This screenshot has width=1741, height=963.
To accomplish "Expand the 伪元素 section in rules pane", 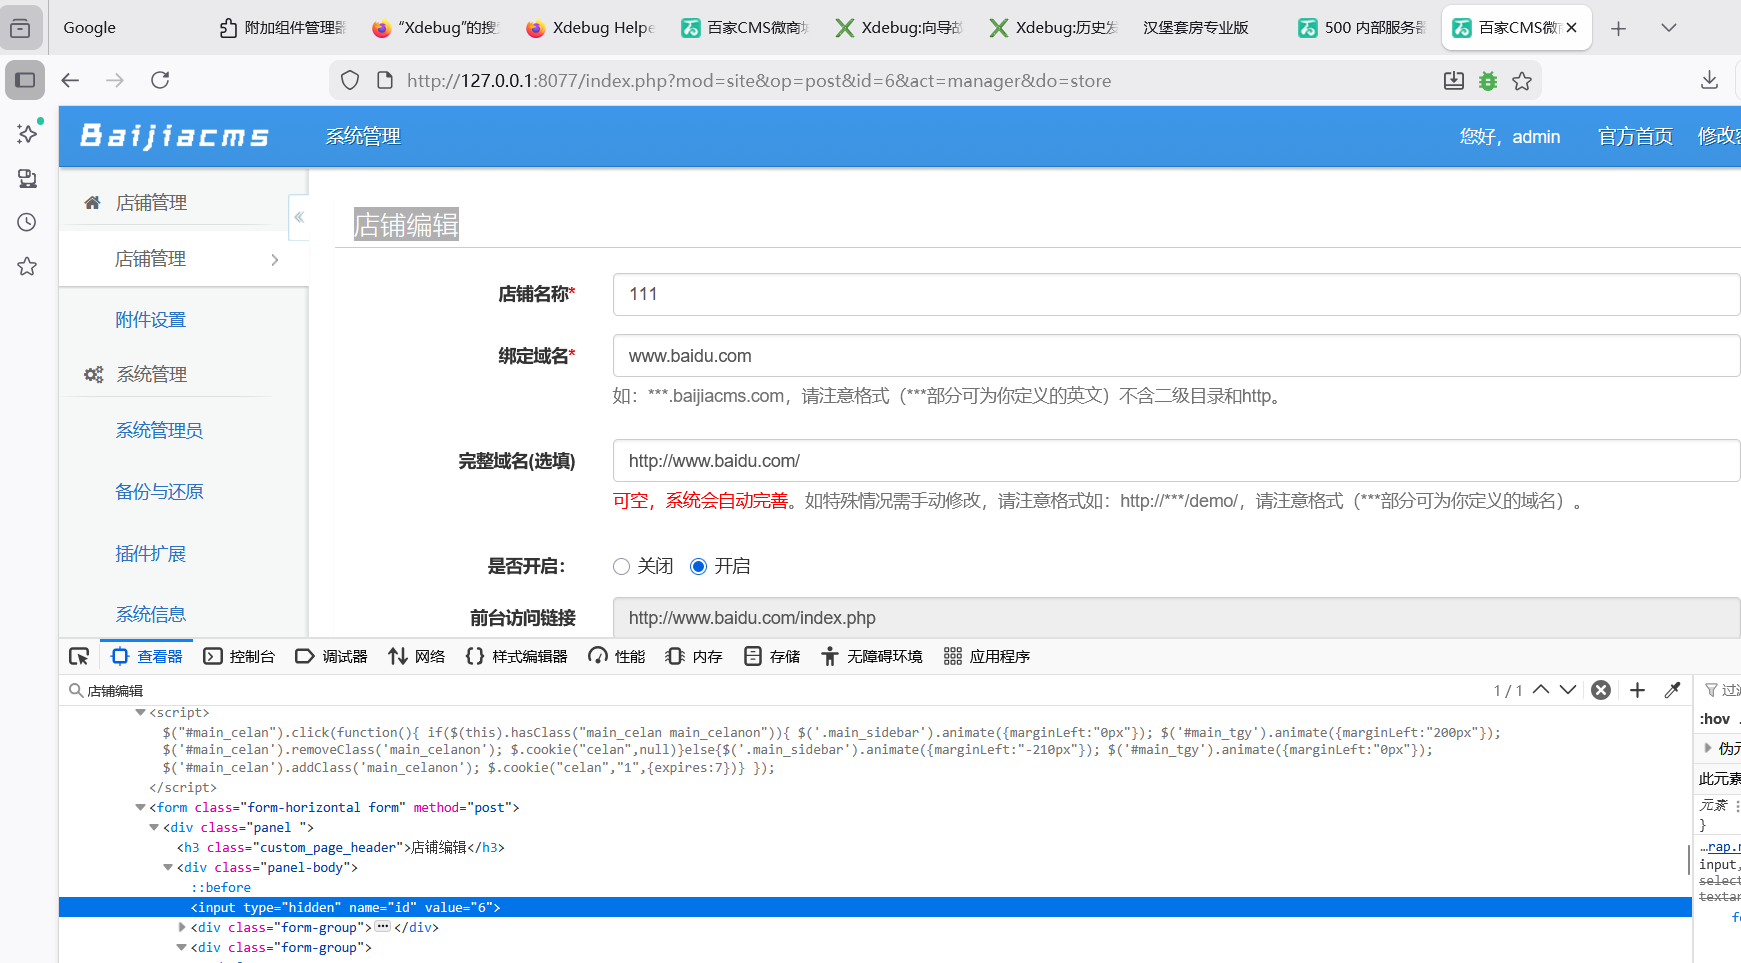I will point(1707,748).
